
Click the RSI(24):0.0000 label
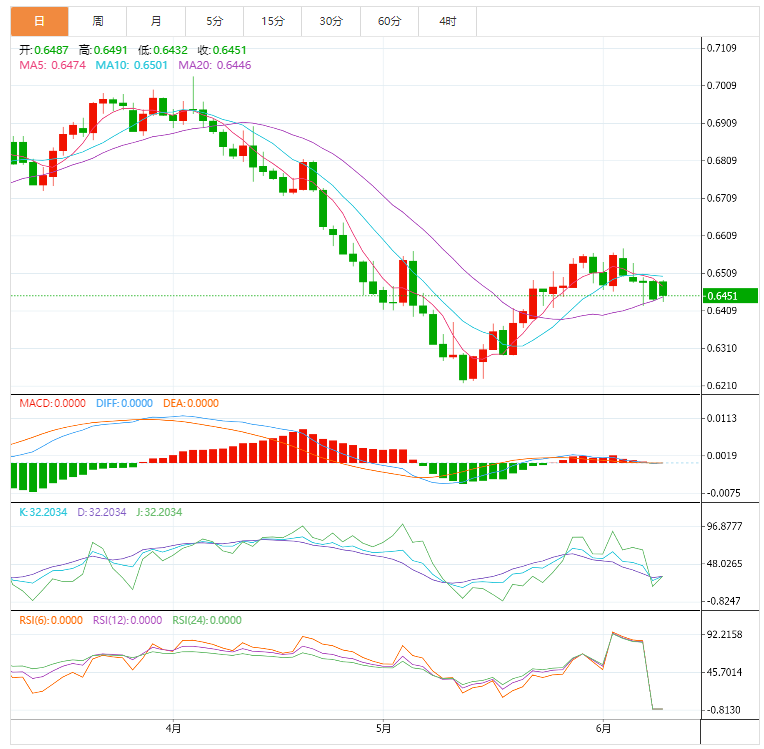pyautogui.click(x=207, y=620)
